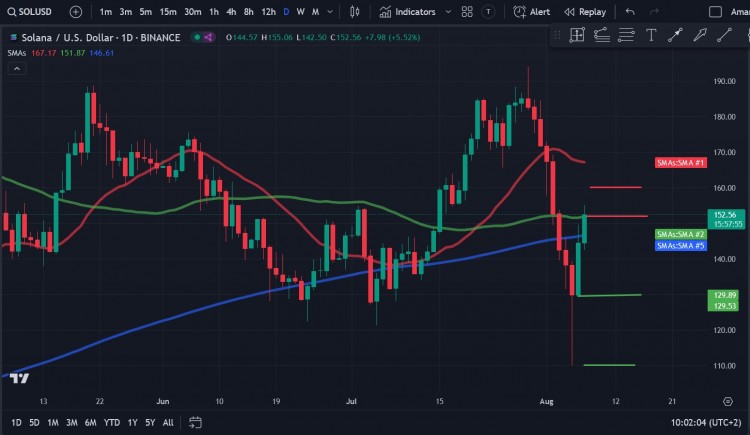Viewport: 750px width, 435px height.
Task: Set date range to 5D
Action: click(x=34, y=423)
